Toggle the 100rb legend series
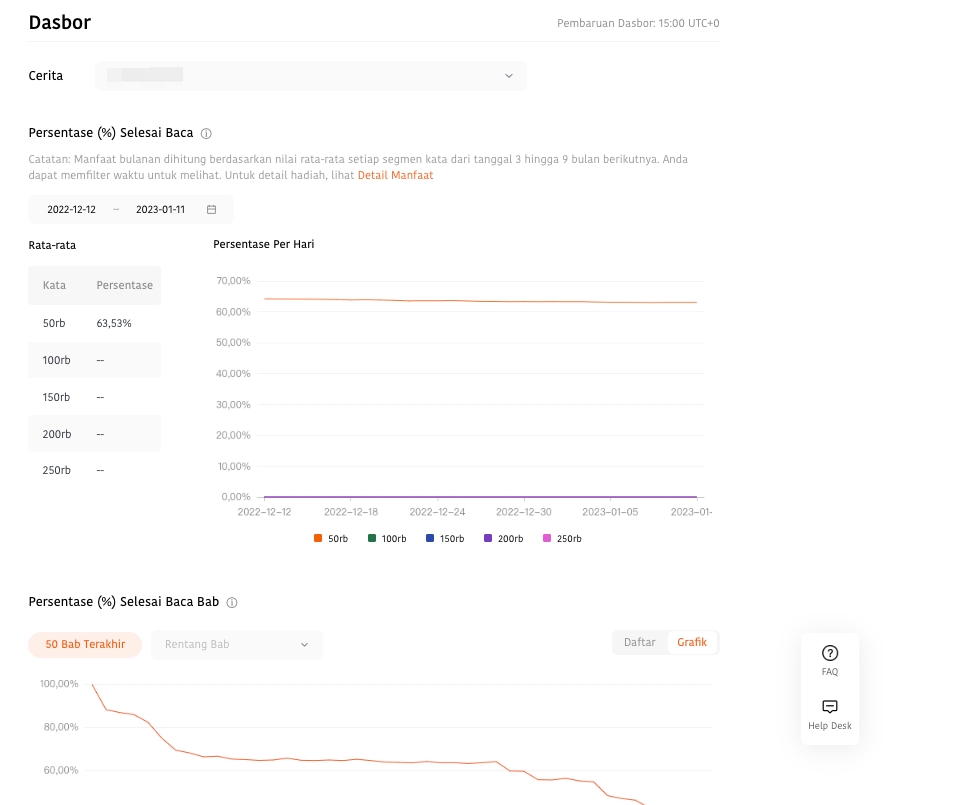The image size is (961, 805). click(x=387, y=539)
